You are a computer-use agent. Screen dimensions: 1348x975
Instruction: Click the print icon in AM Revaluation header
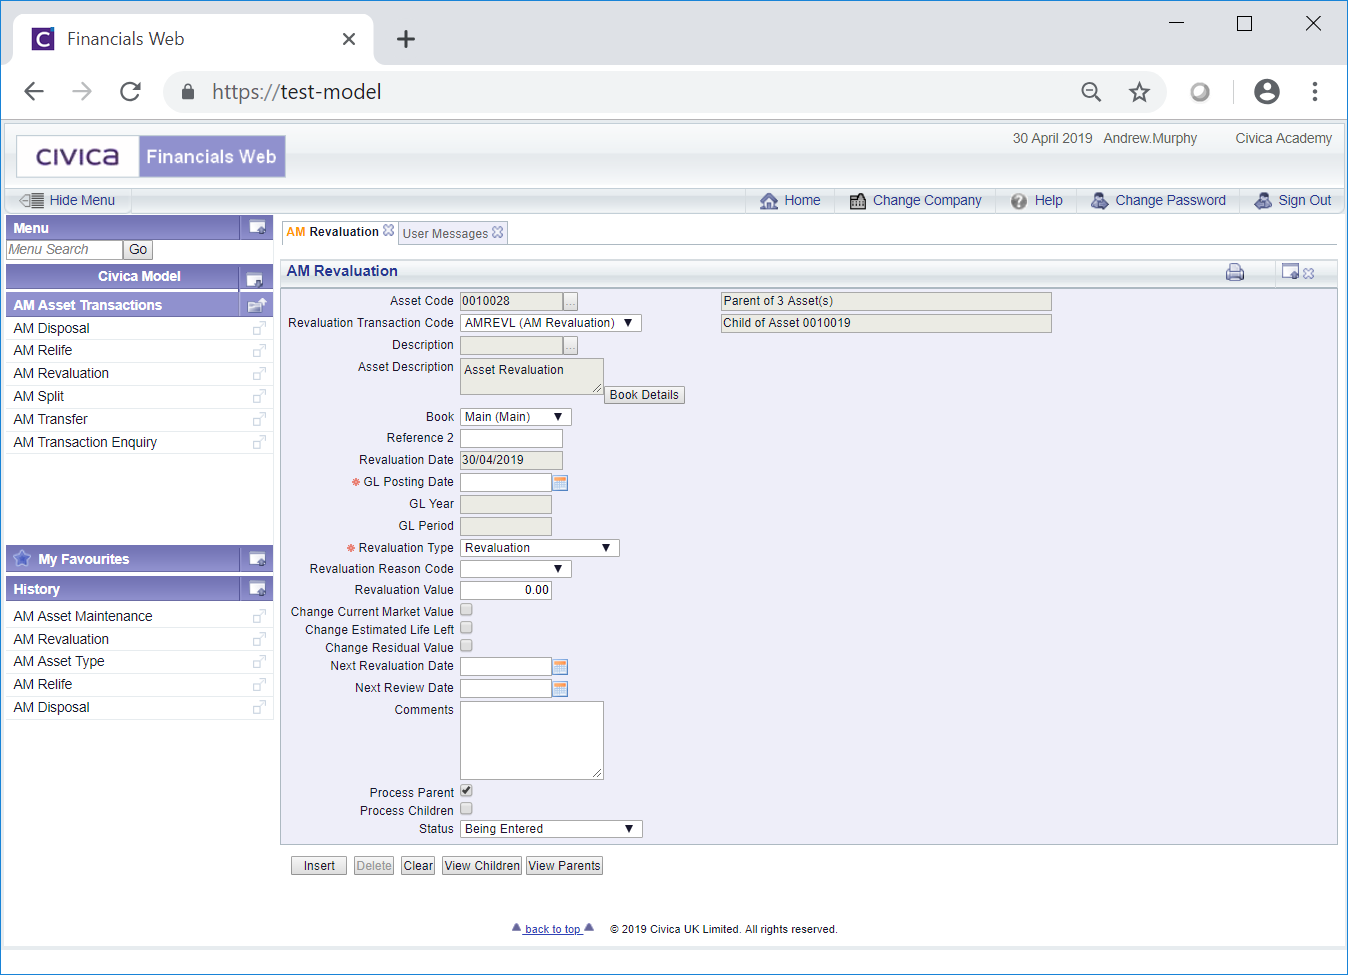point(1235,272)
